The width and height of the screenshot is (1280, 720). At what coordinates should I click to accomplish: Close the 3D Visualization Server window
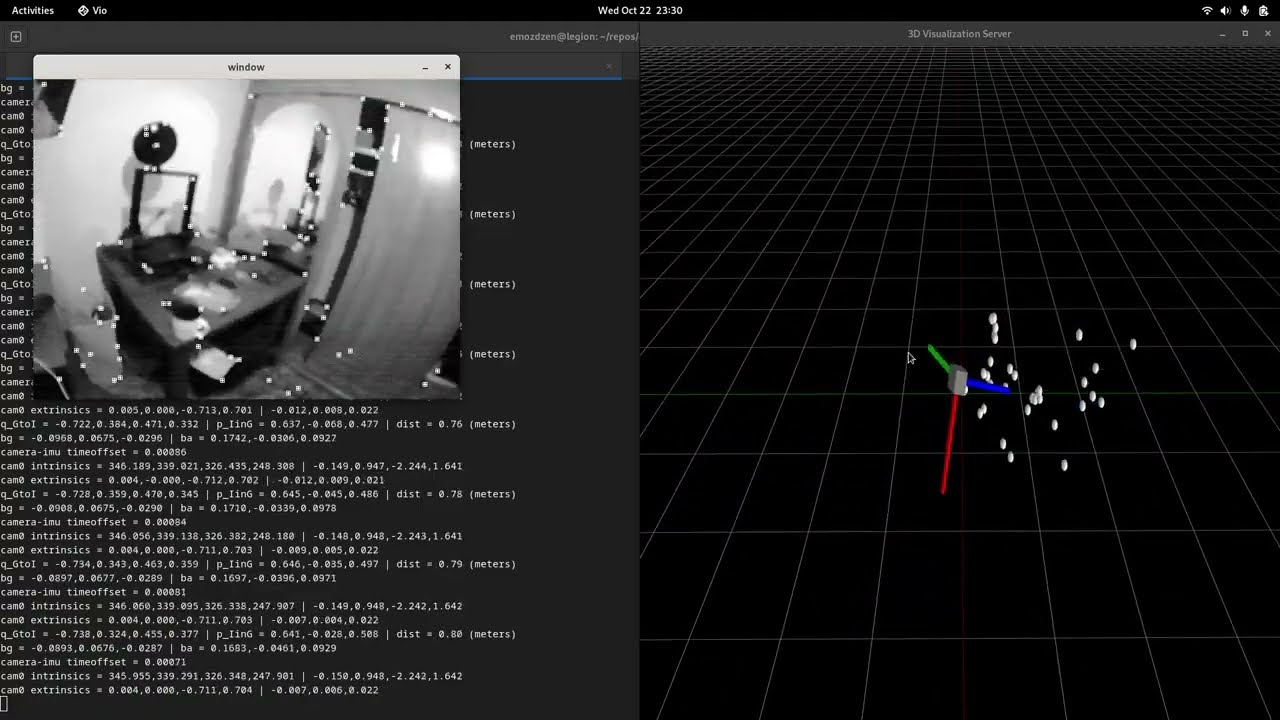click(1267, 34)
